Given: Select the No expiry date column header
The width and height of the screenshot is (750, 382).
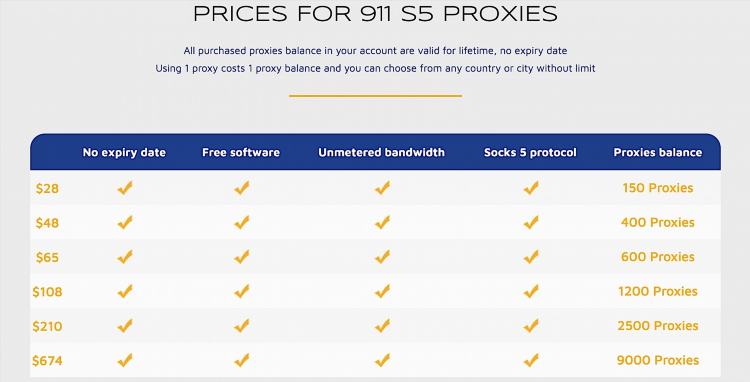Looking at the screenshot, I should point(124,153).
